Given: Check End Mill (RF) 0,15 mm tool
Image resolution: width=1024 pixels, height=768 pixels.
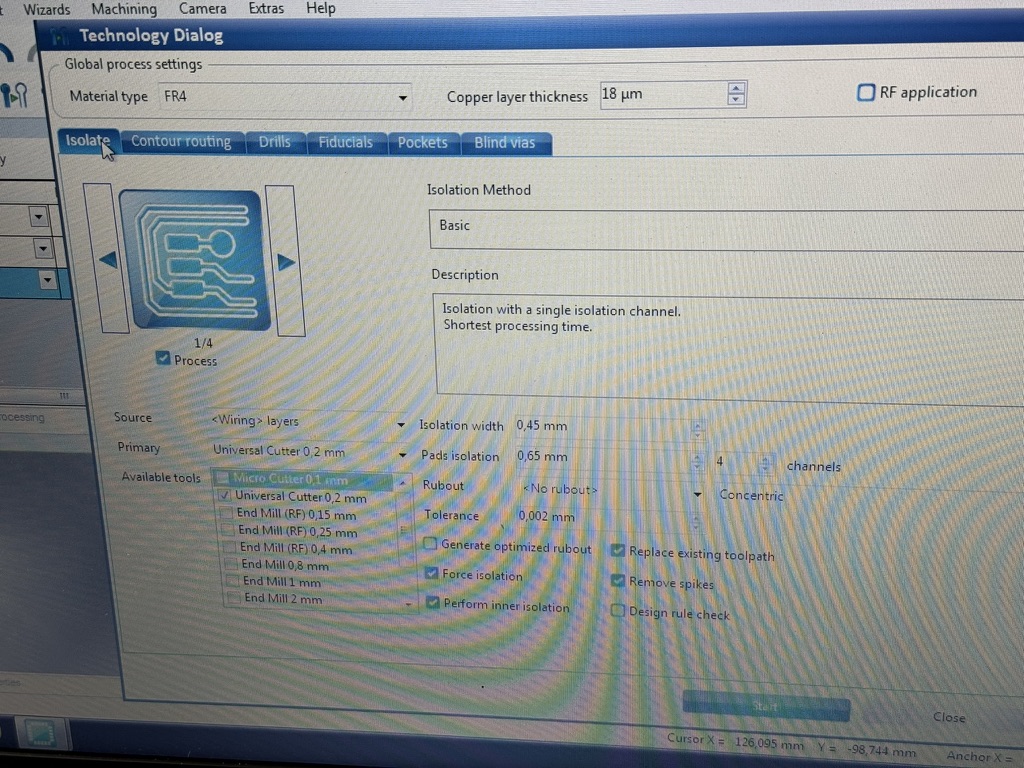Looking at the screenshot, I should (x=226, y=512).
